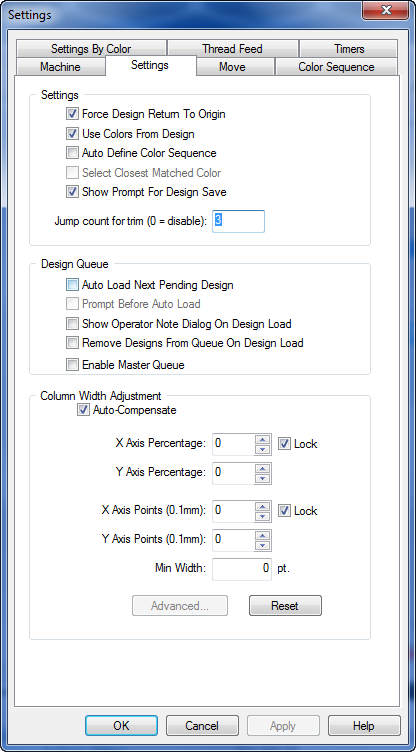The height and width of the screenshot is (752, 416).
Task: Switch to the Thread Feed tab
Action: (x=232, y=49)
